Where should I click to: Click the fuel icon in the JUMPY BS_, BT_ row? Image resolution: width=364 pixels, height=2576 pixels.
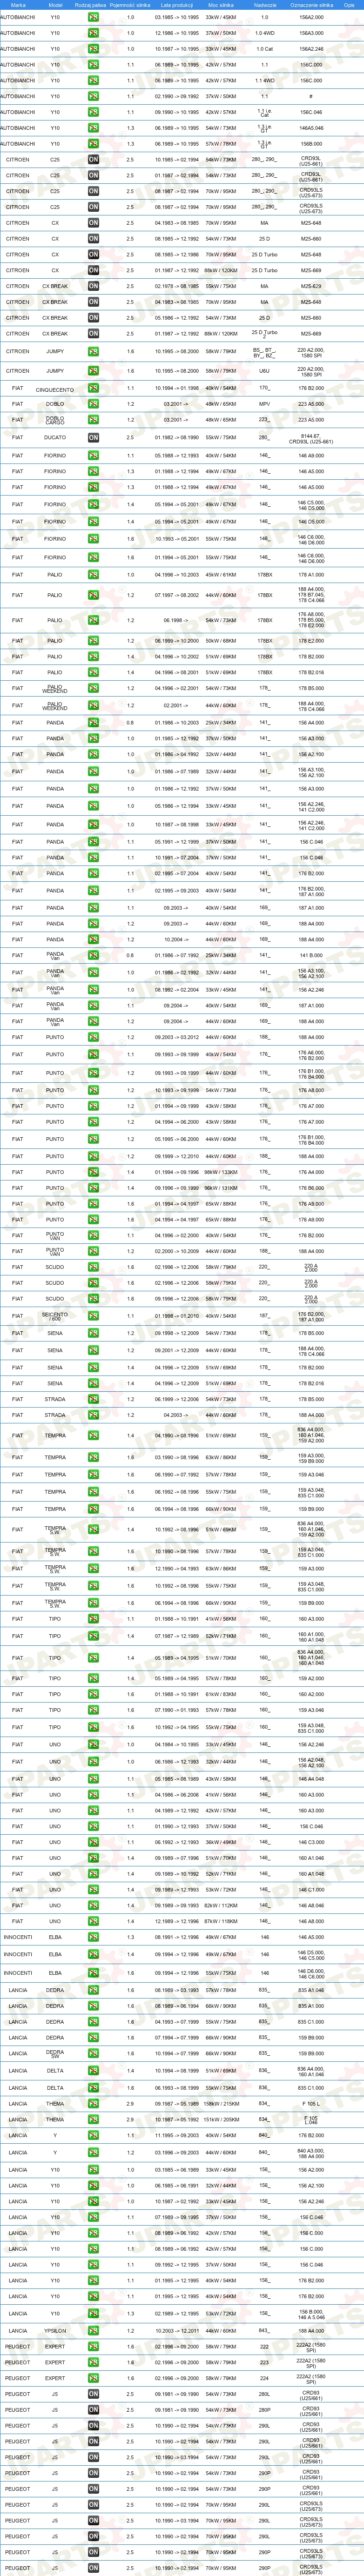tap(93, 352)
